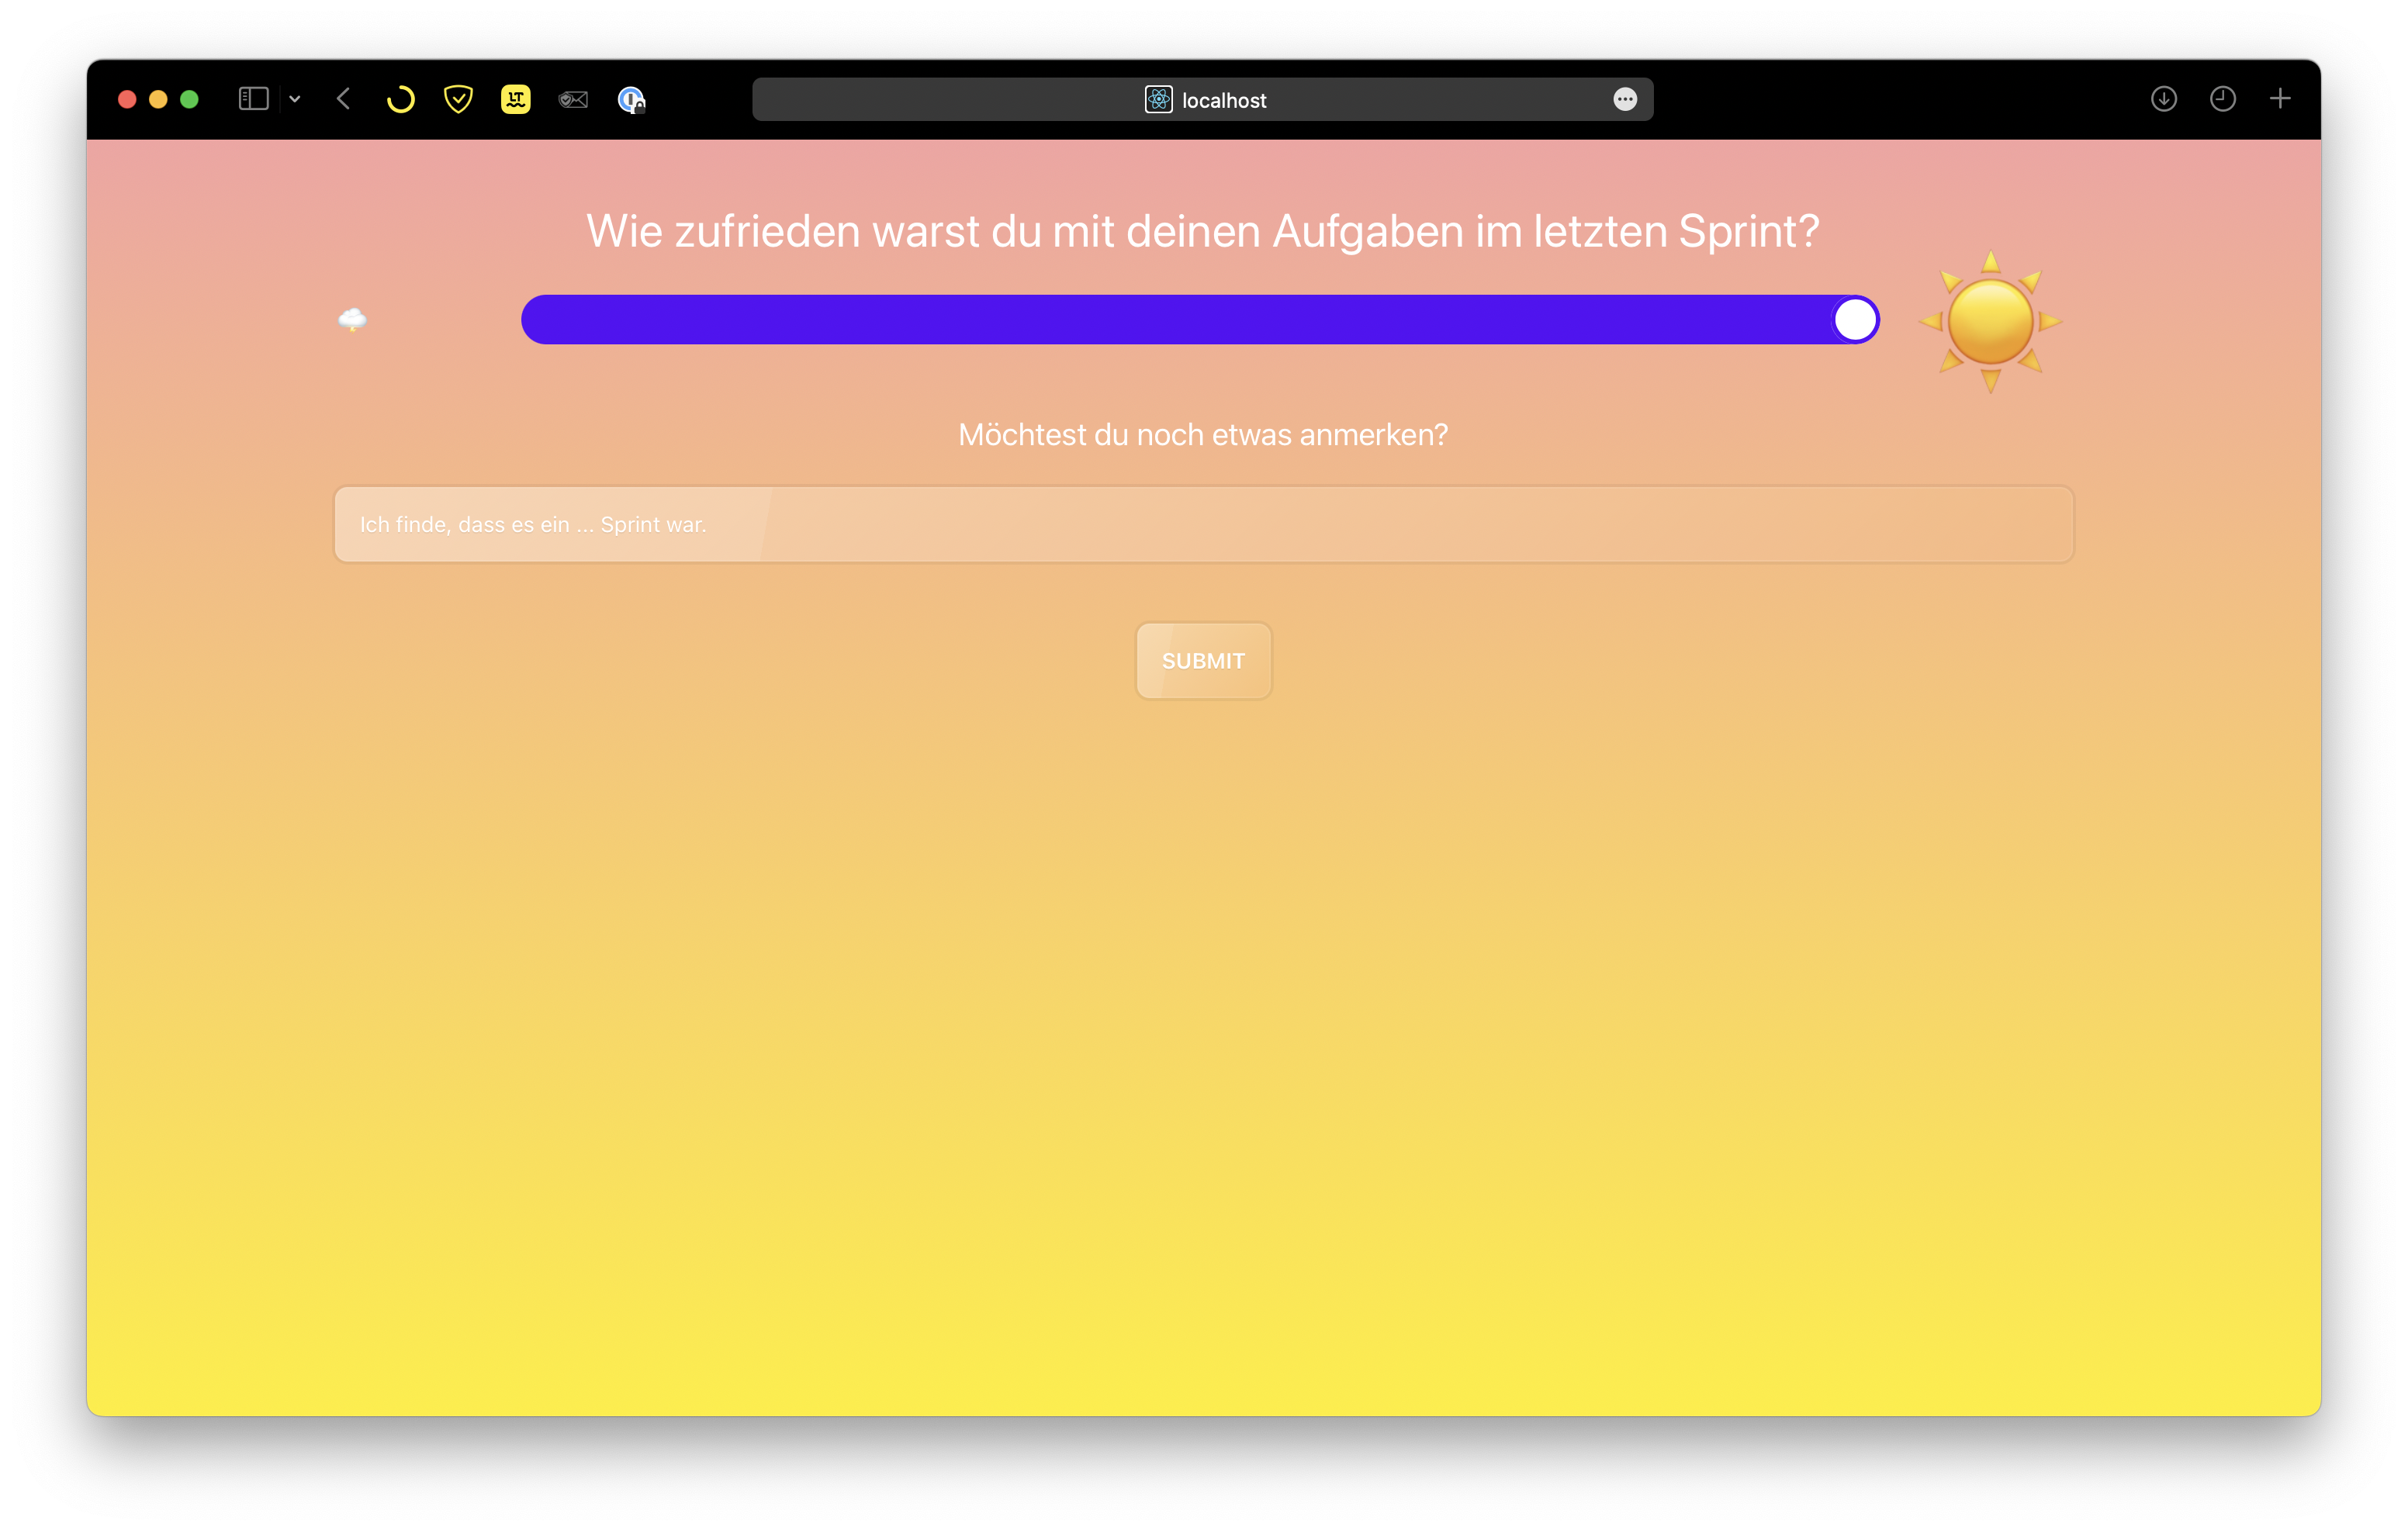Go back with the back arrow
This screenshot has height=1531, width=2408.
point(344,99)
